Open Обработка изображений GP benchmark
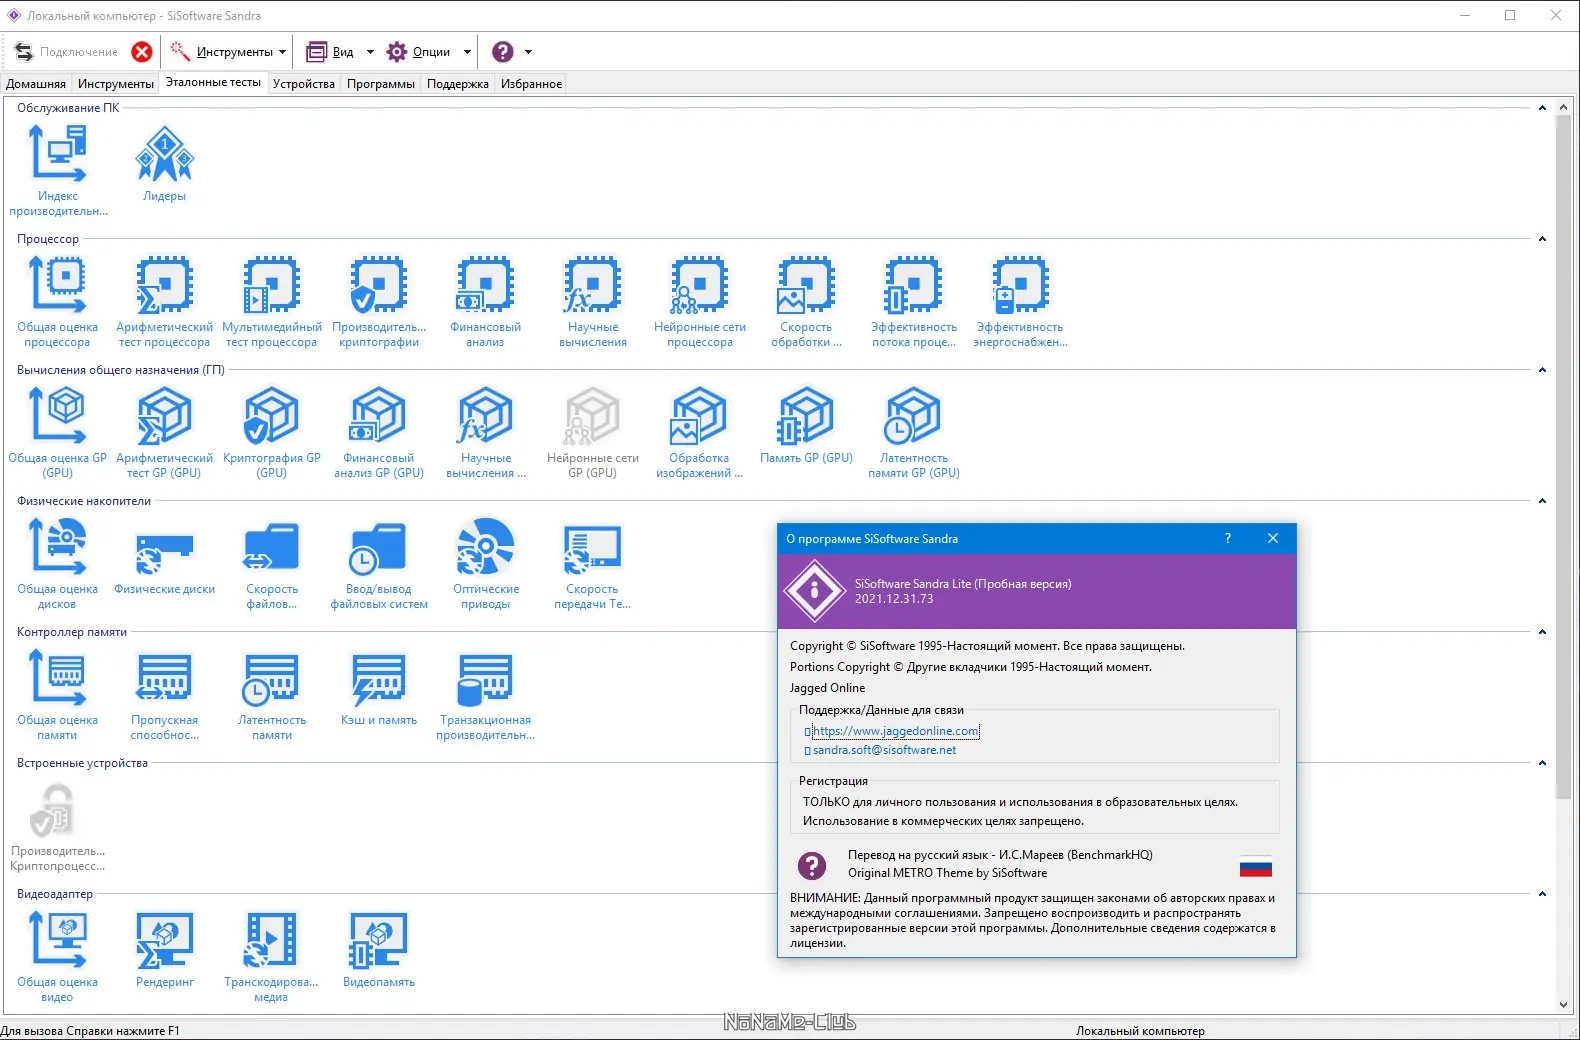This screenshot has width=1580, height=1040. pyautogui.click(x=699, y=432)
